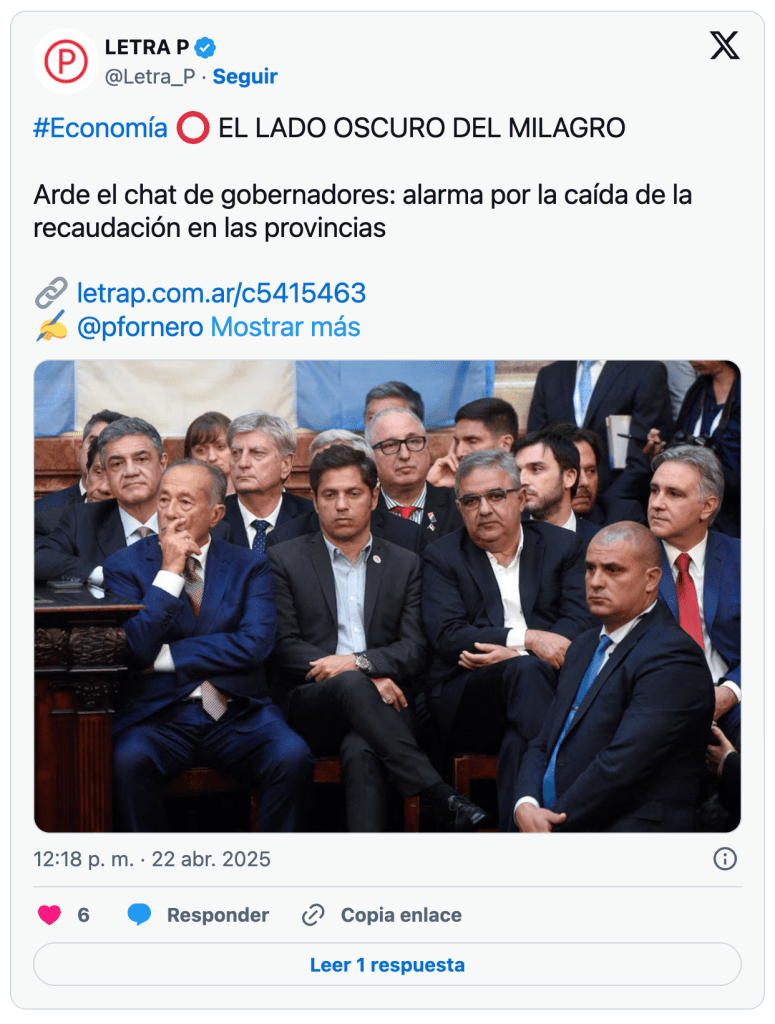Click the Seguir follow link
The height and width of the screenshot is (1024, 775).
[245, 76]
